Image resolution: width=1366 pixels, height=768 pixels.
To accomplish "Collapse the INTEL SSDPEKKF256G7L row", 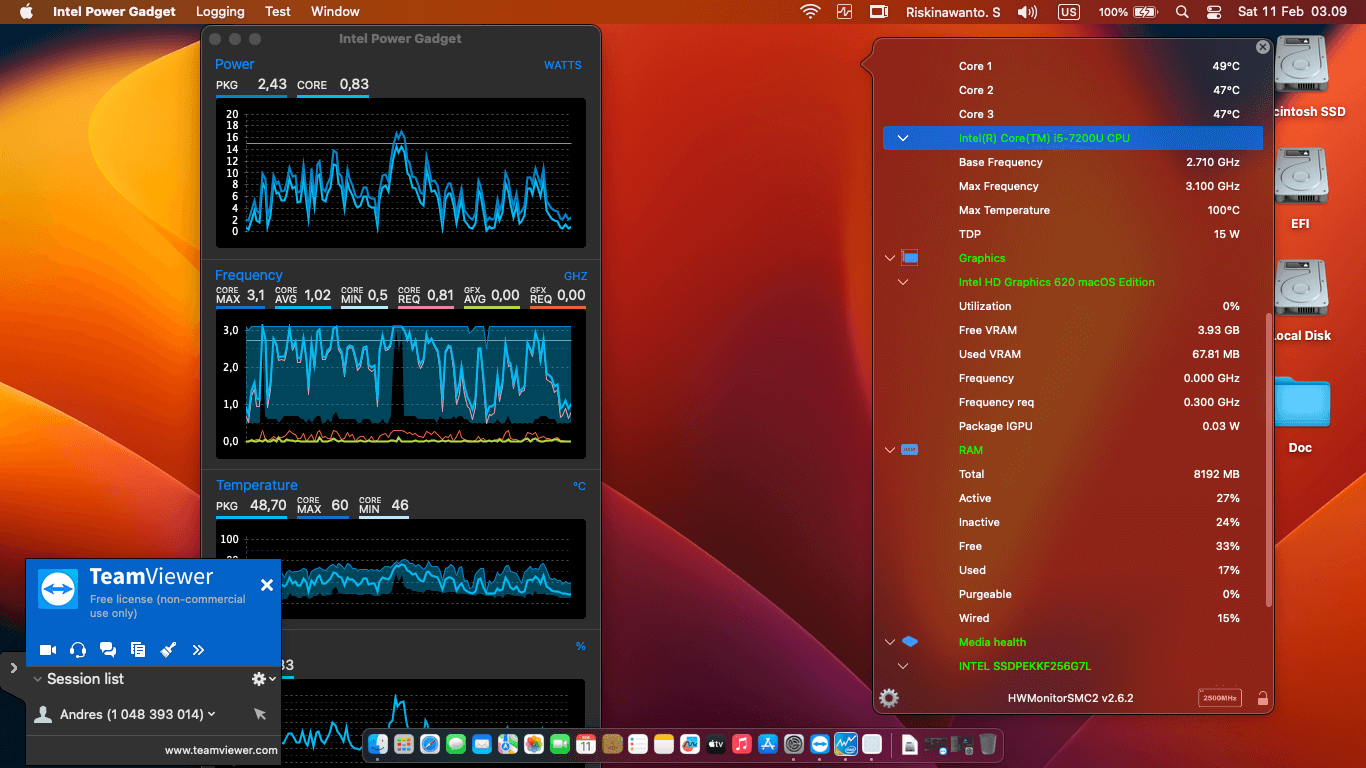I will click(903, 666).
